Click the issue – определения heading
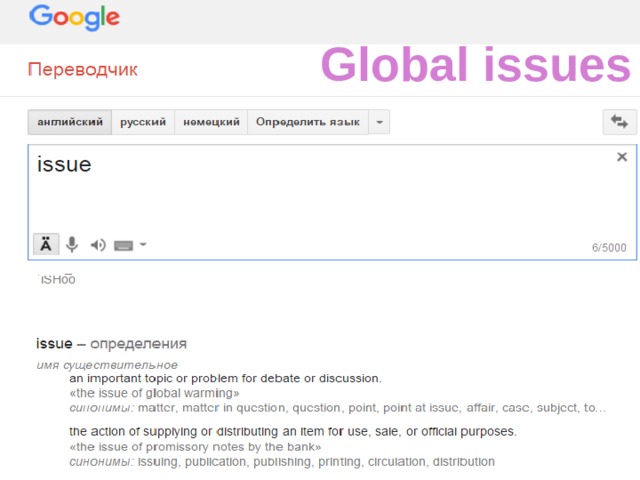The width and height of the screenshot is (640, 480). point(111,344)
